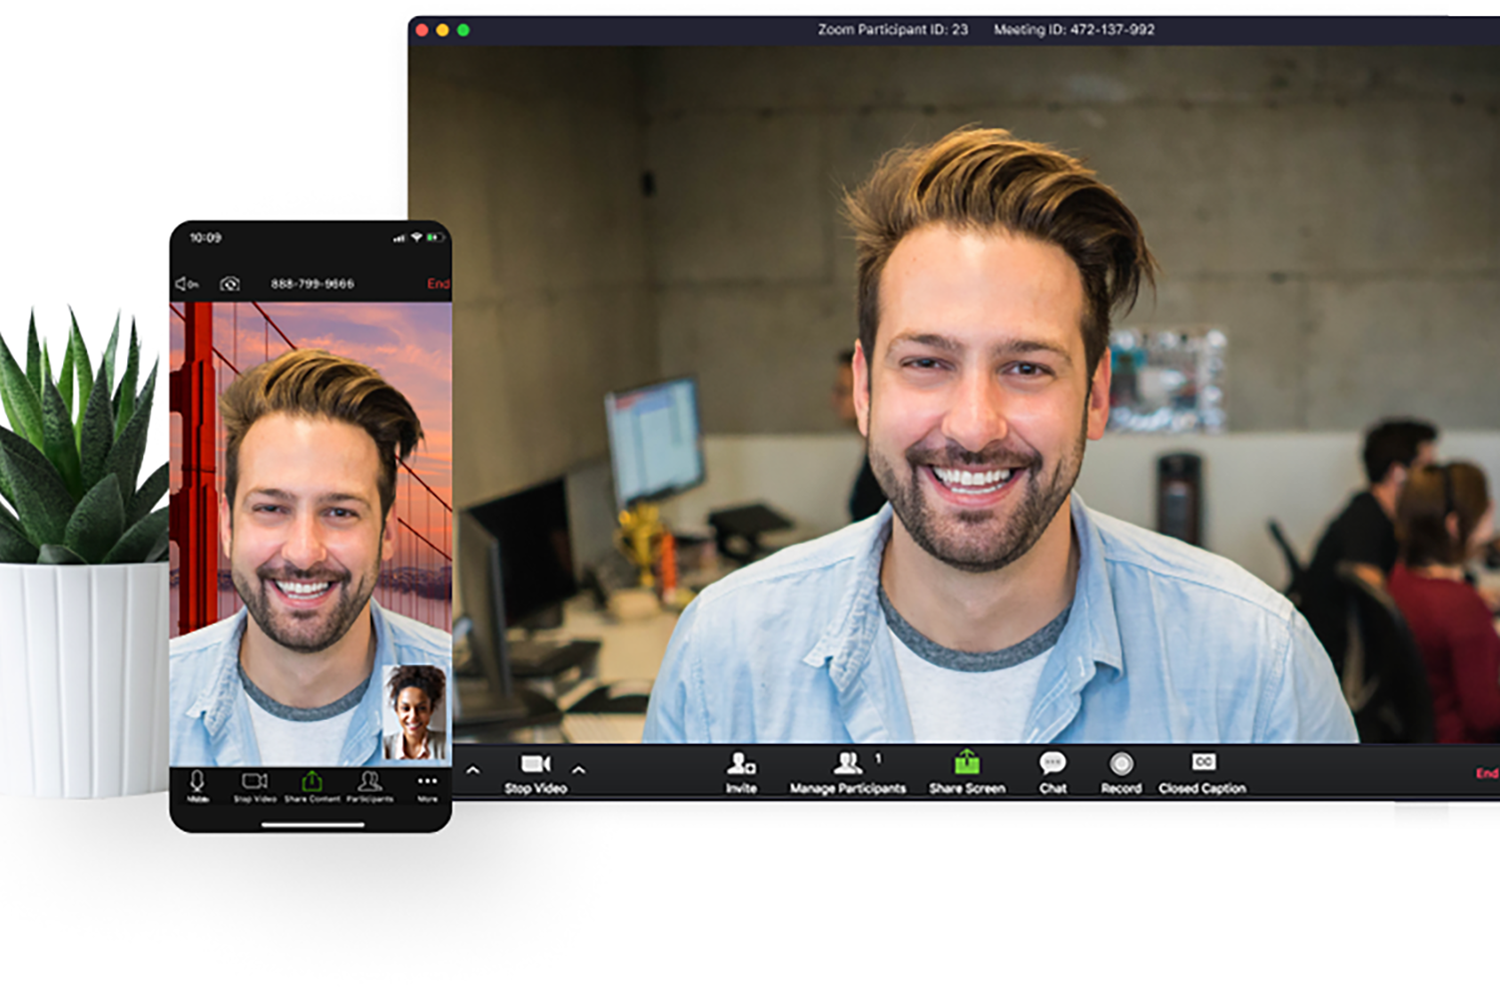Click the green macOS fullscreen window button
This screenshot has width=1500, height=1000.
[x=463, y=30]
